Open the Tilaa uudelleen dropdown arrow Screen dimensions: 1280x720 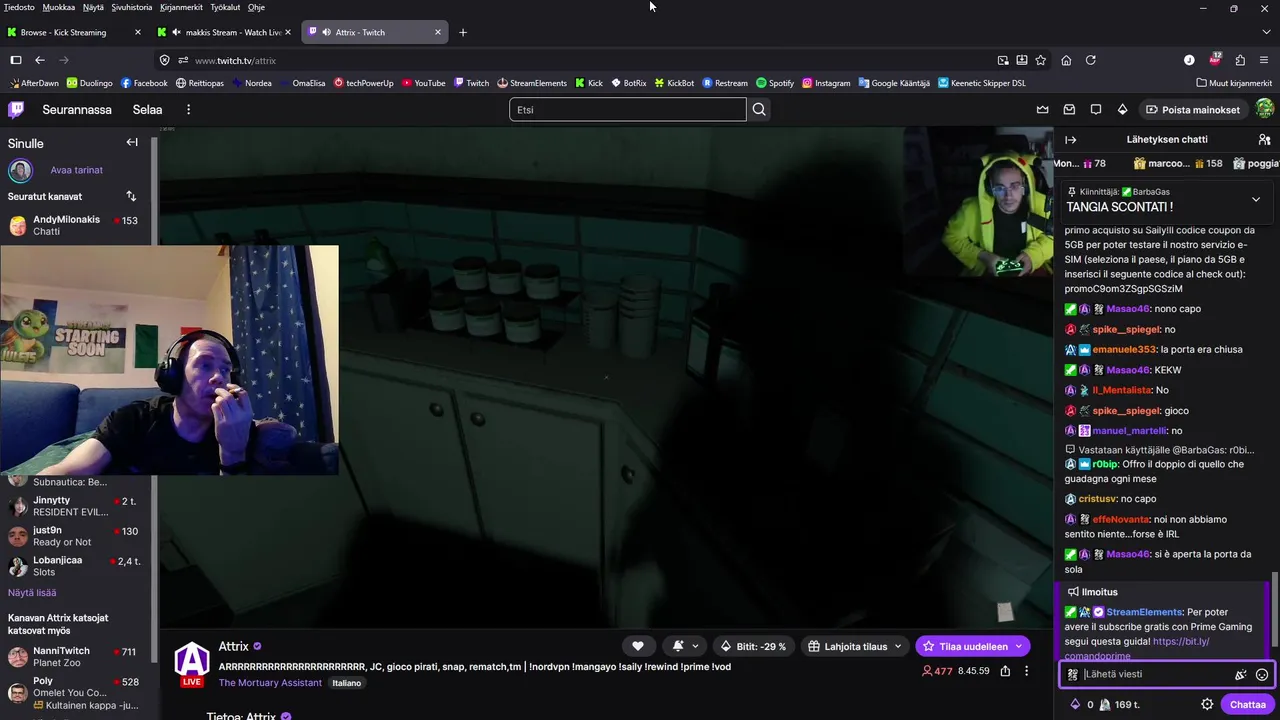[x=1020, y=646]
